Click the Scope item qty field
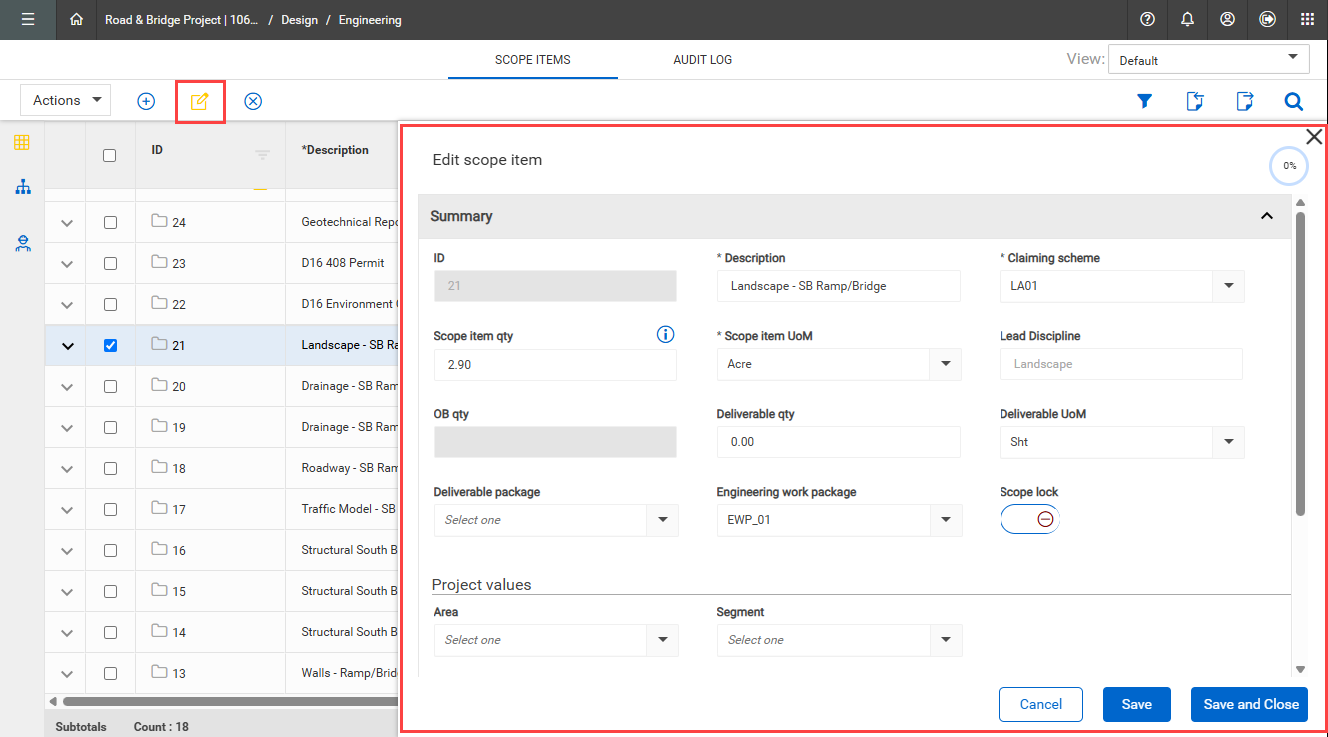 coord(555,364)
